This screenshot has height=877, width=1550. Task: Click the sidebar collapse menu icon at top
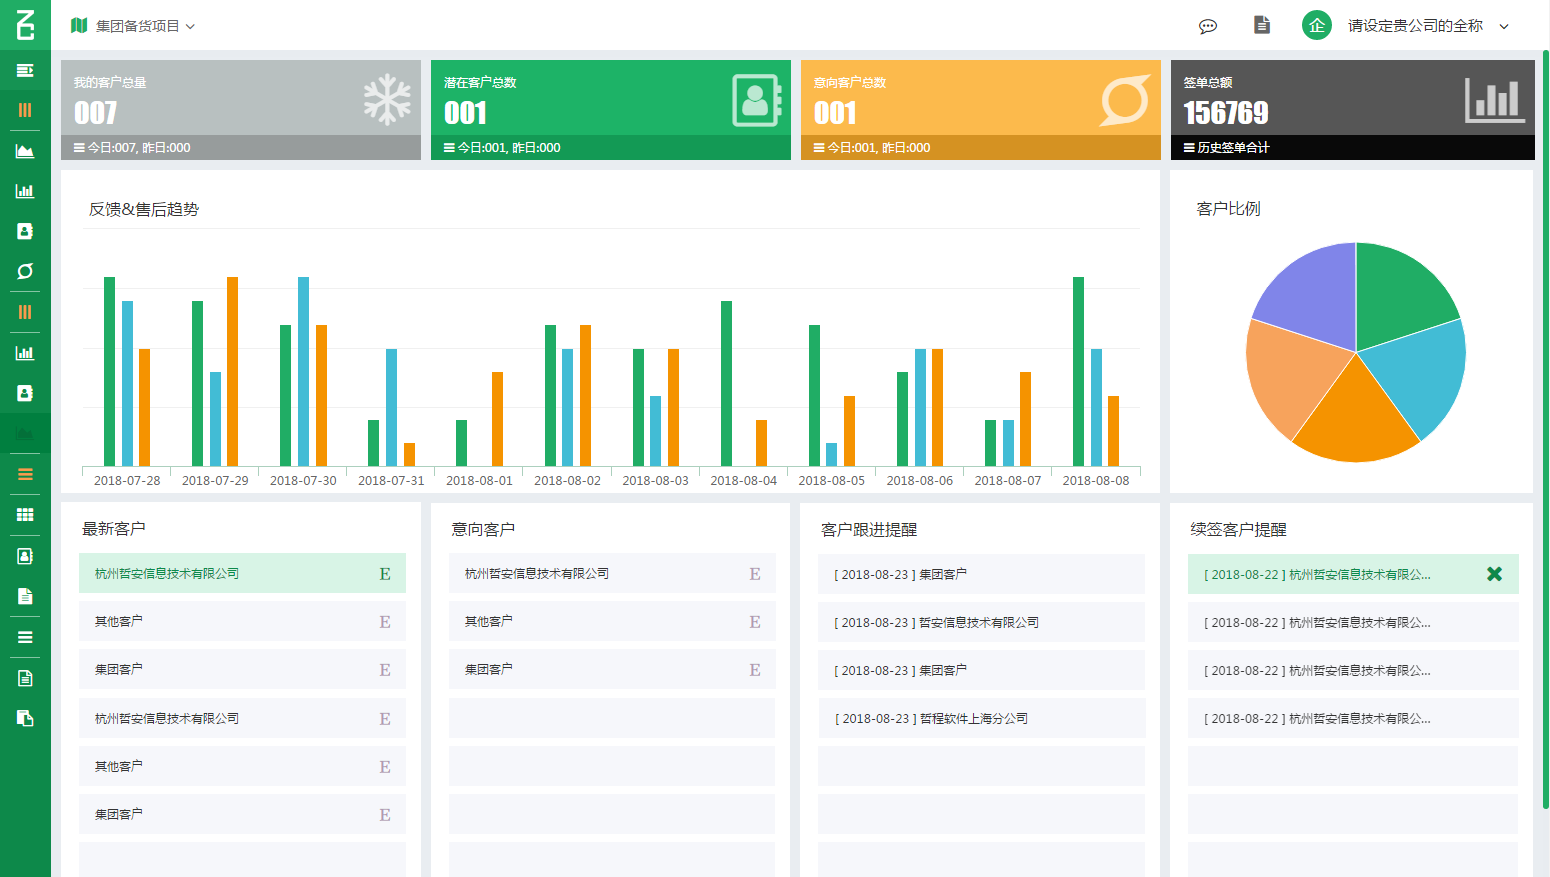(25, 70)
